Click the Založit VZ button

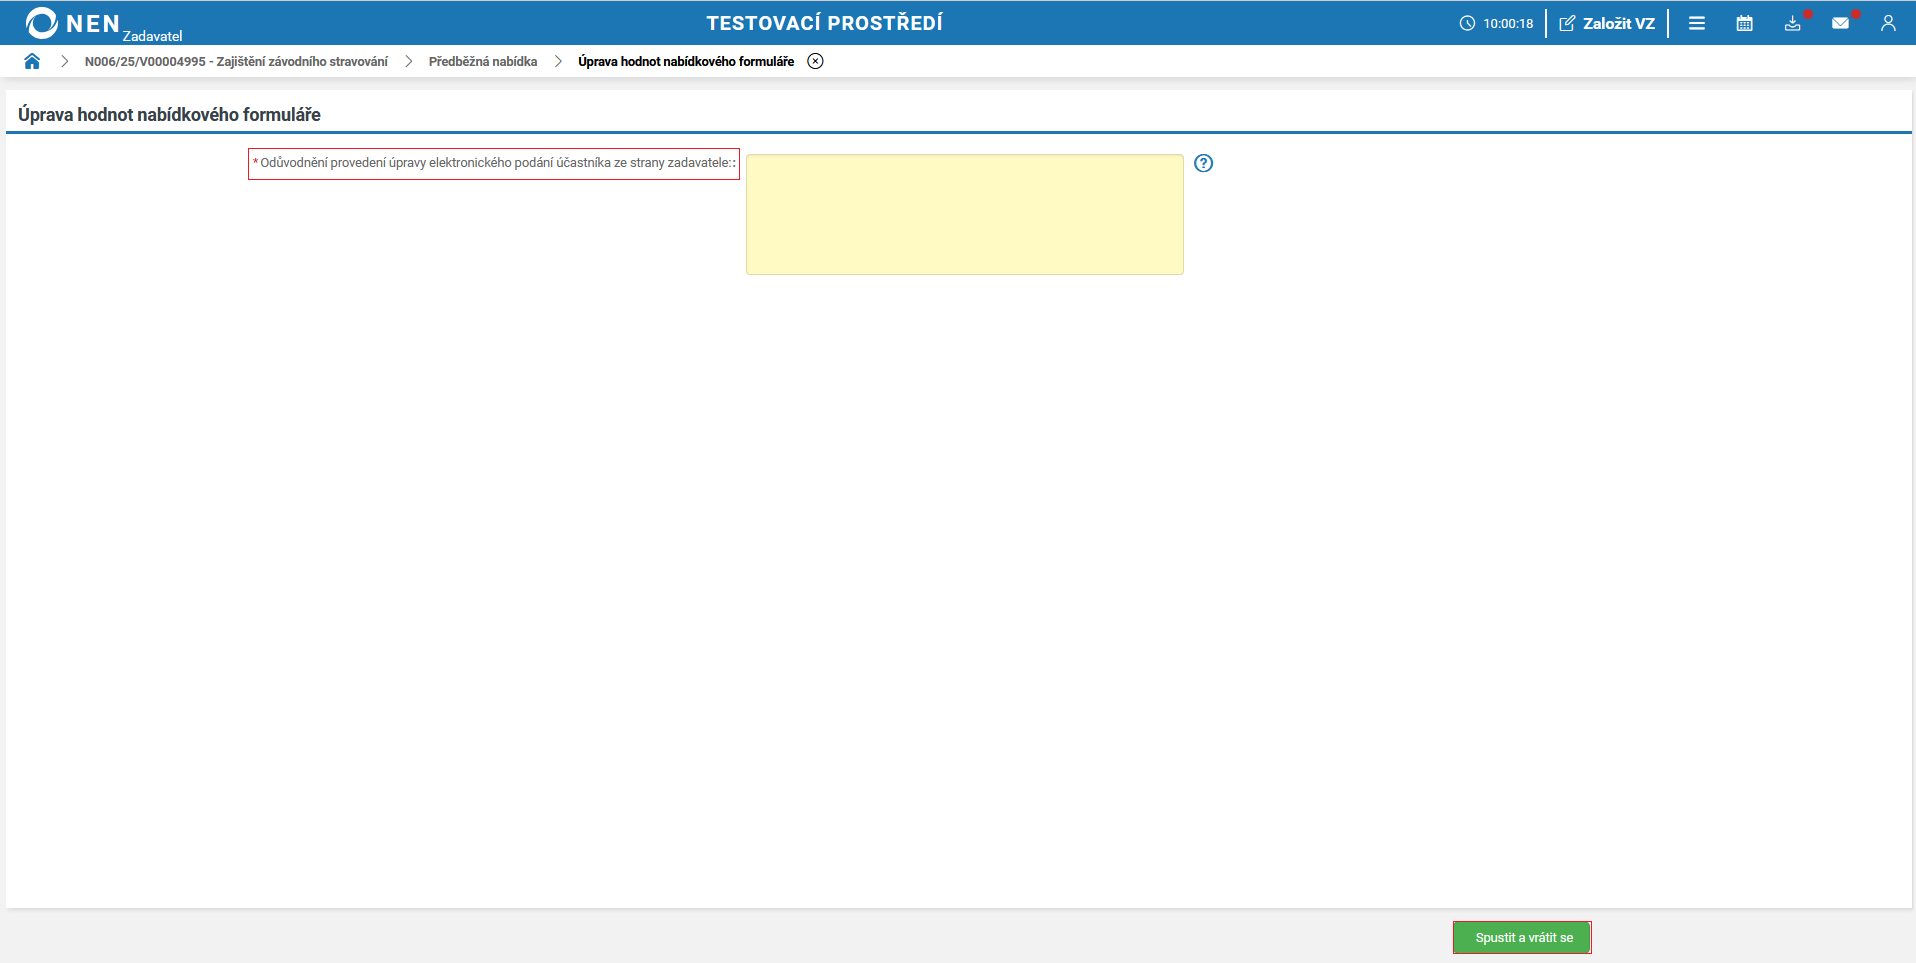tap(1607, 23)
